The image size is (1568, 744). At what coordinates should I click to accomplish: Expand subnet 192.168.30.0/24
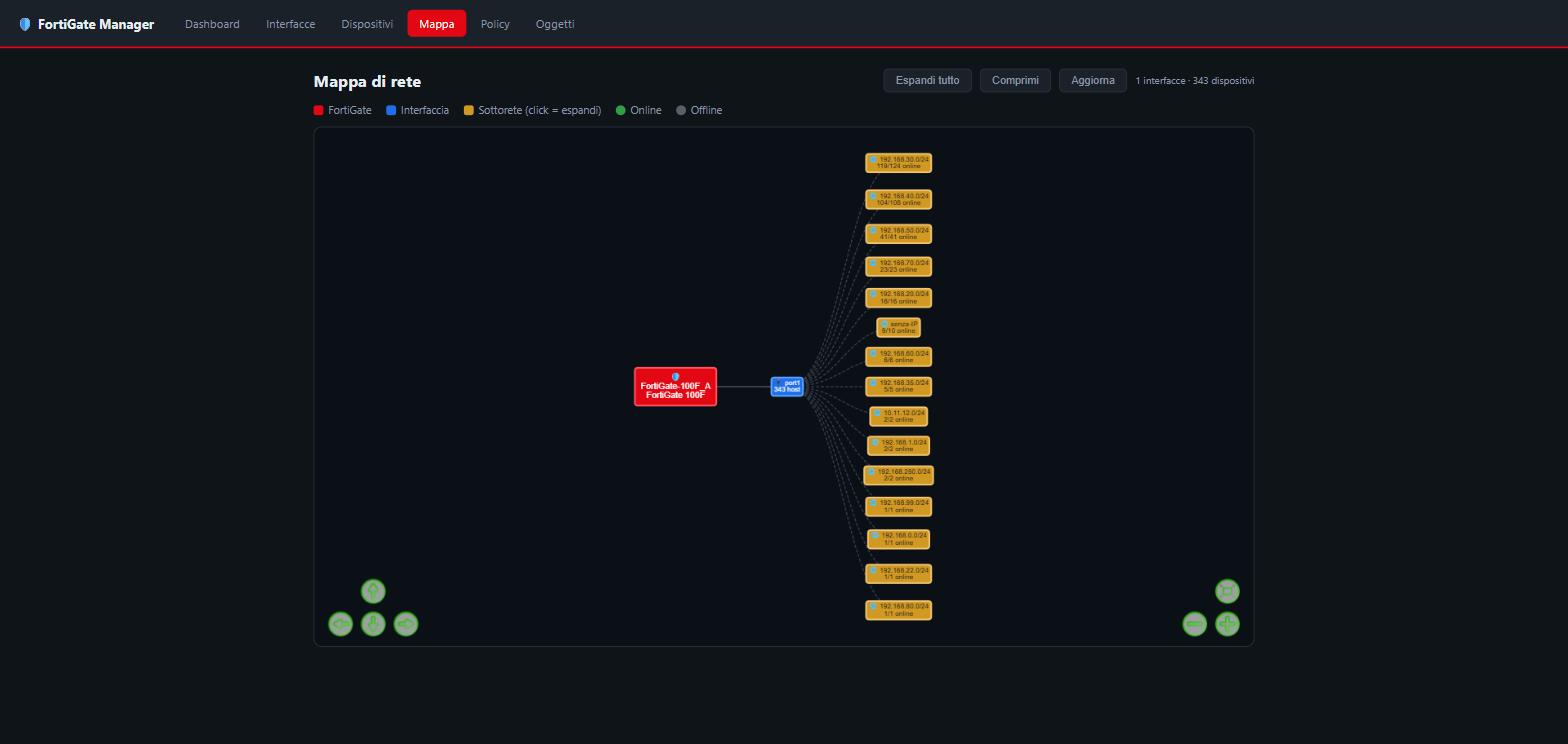click(x=898, y=163)
